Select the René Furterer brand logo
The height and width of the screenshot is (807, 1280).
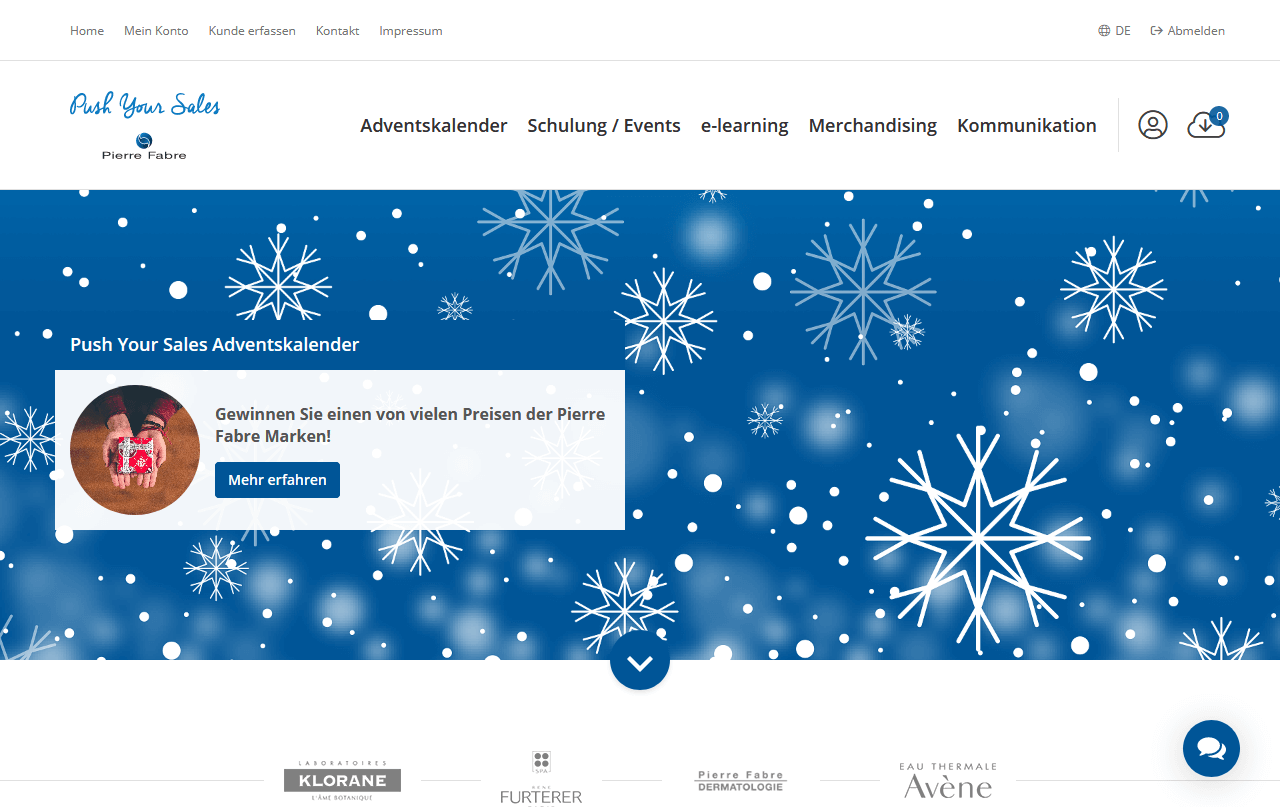pos(541,779)
